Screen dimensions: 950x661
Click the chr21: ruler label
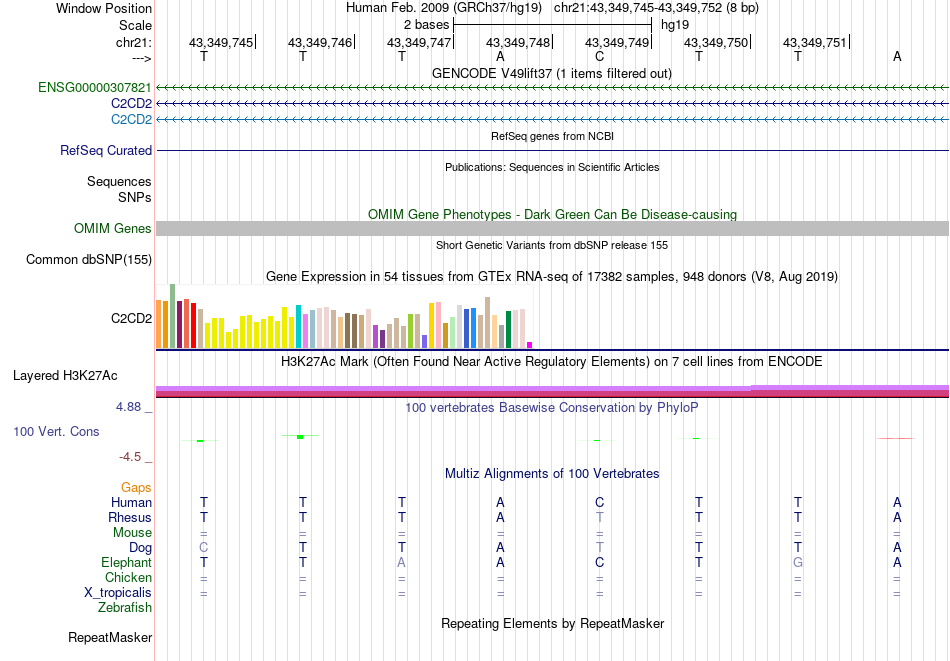pos(134,42)
